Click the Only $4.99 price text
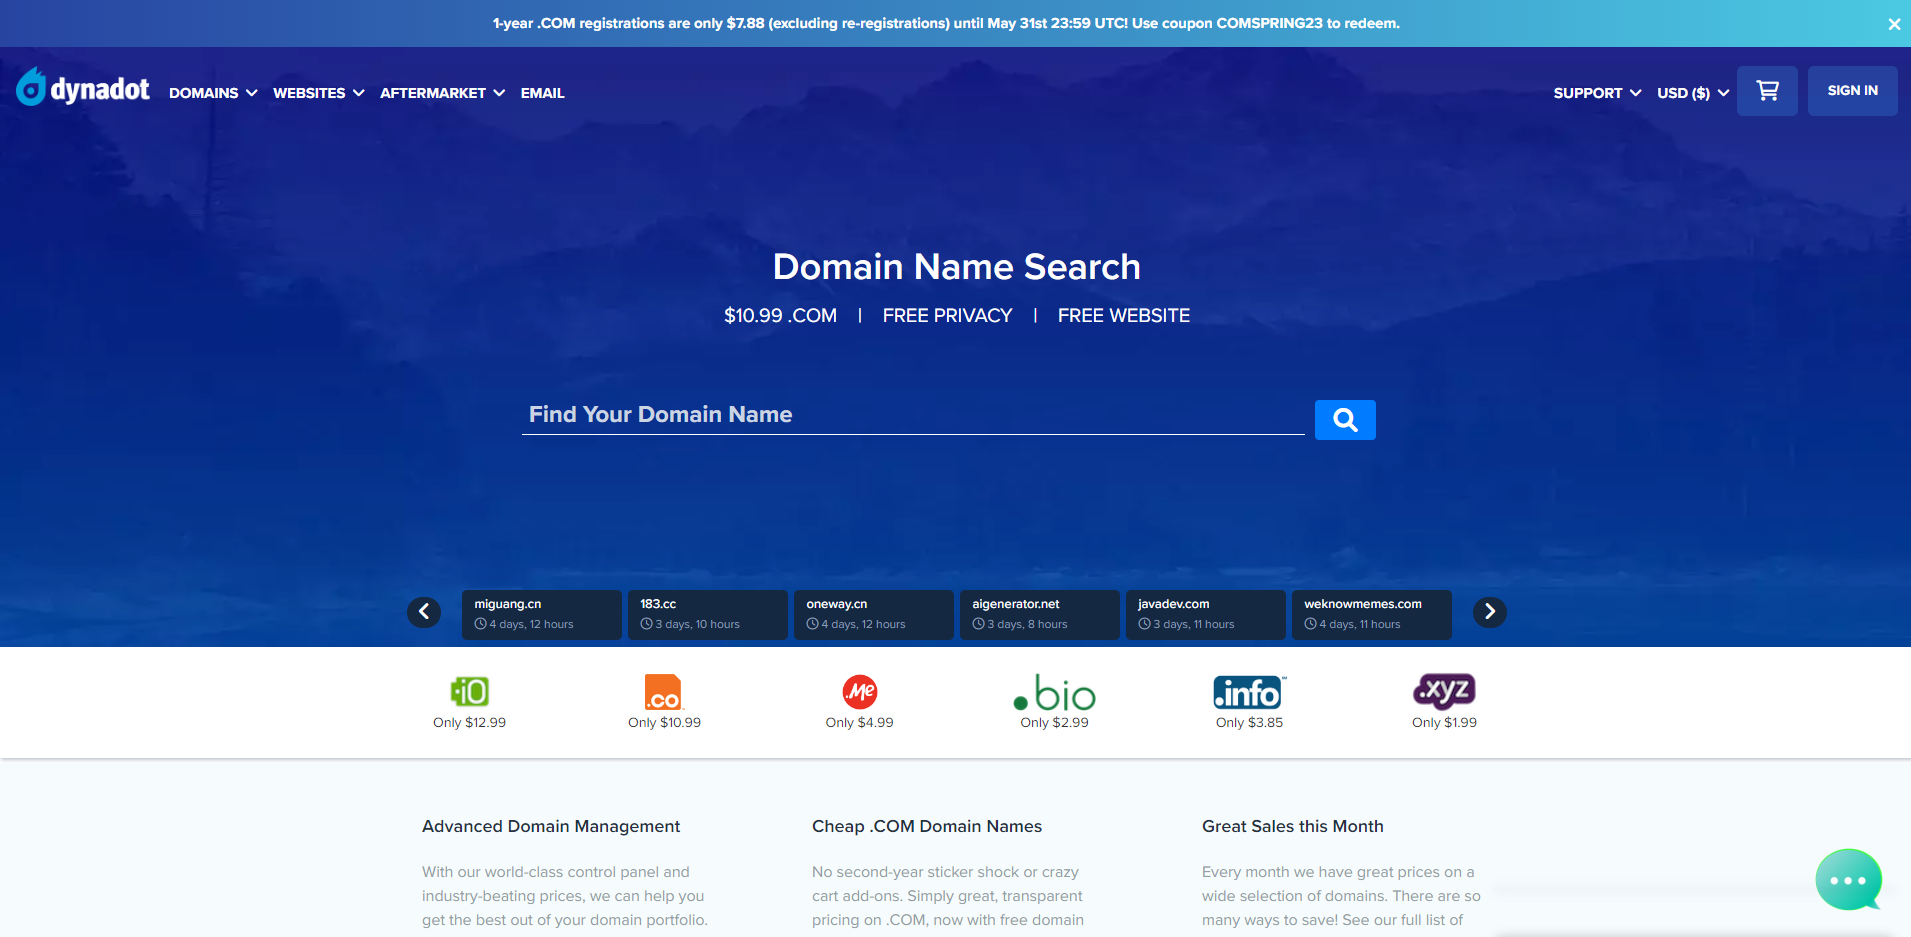The image size is (1911, 937). [860, 723]
